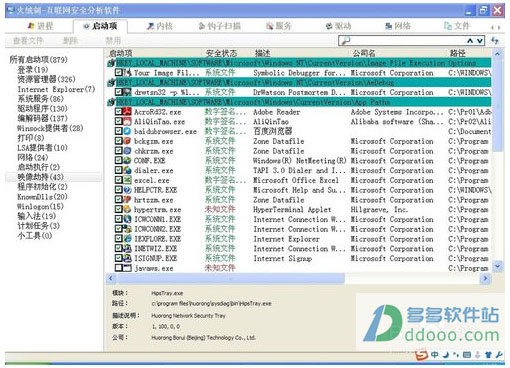The height and width of the screenshot is (368, 510).
Task: Select 资源管理器(326) category
Action: pyautogui.click(x=46, y=79)
